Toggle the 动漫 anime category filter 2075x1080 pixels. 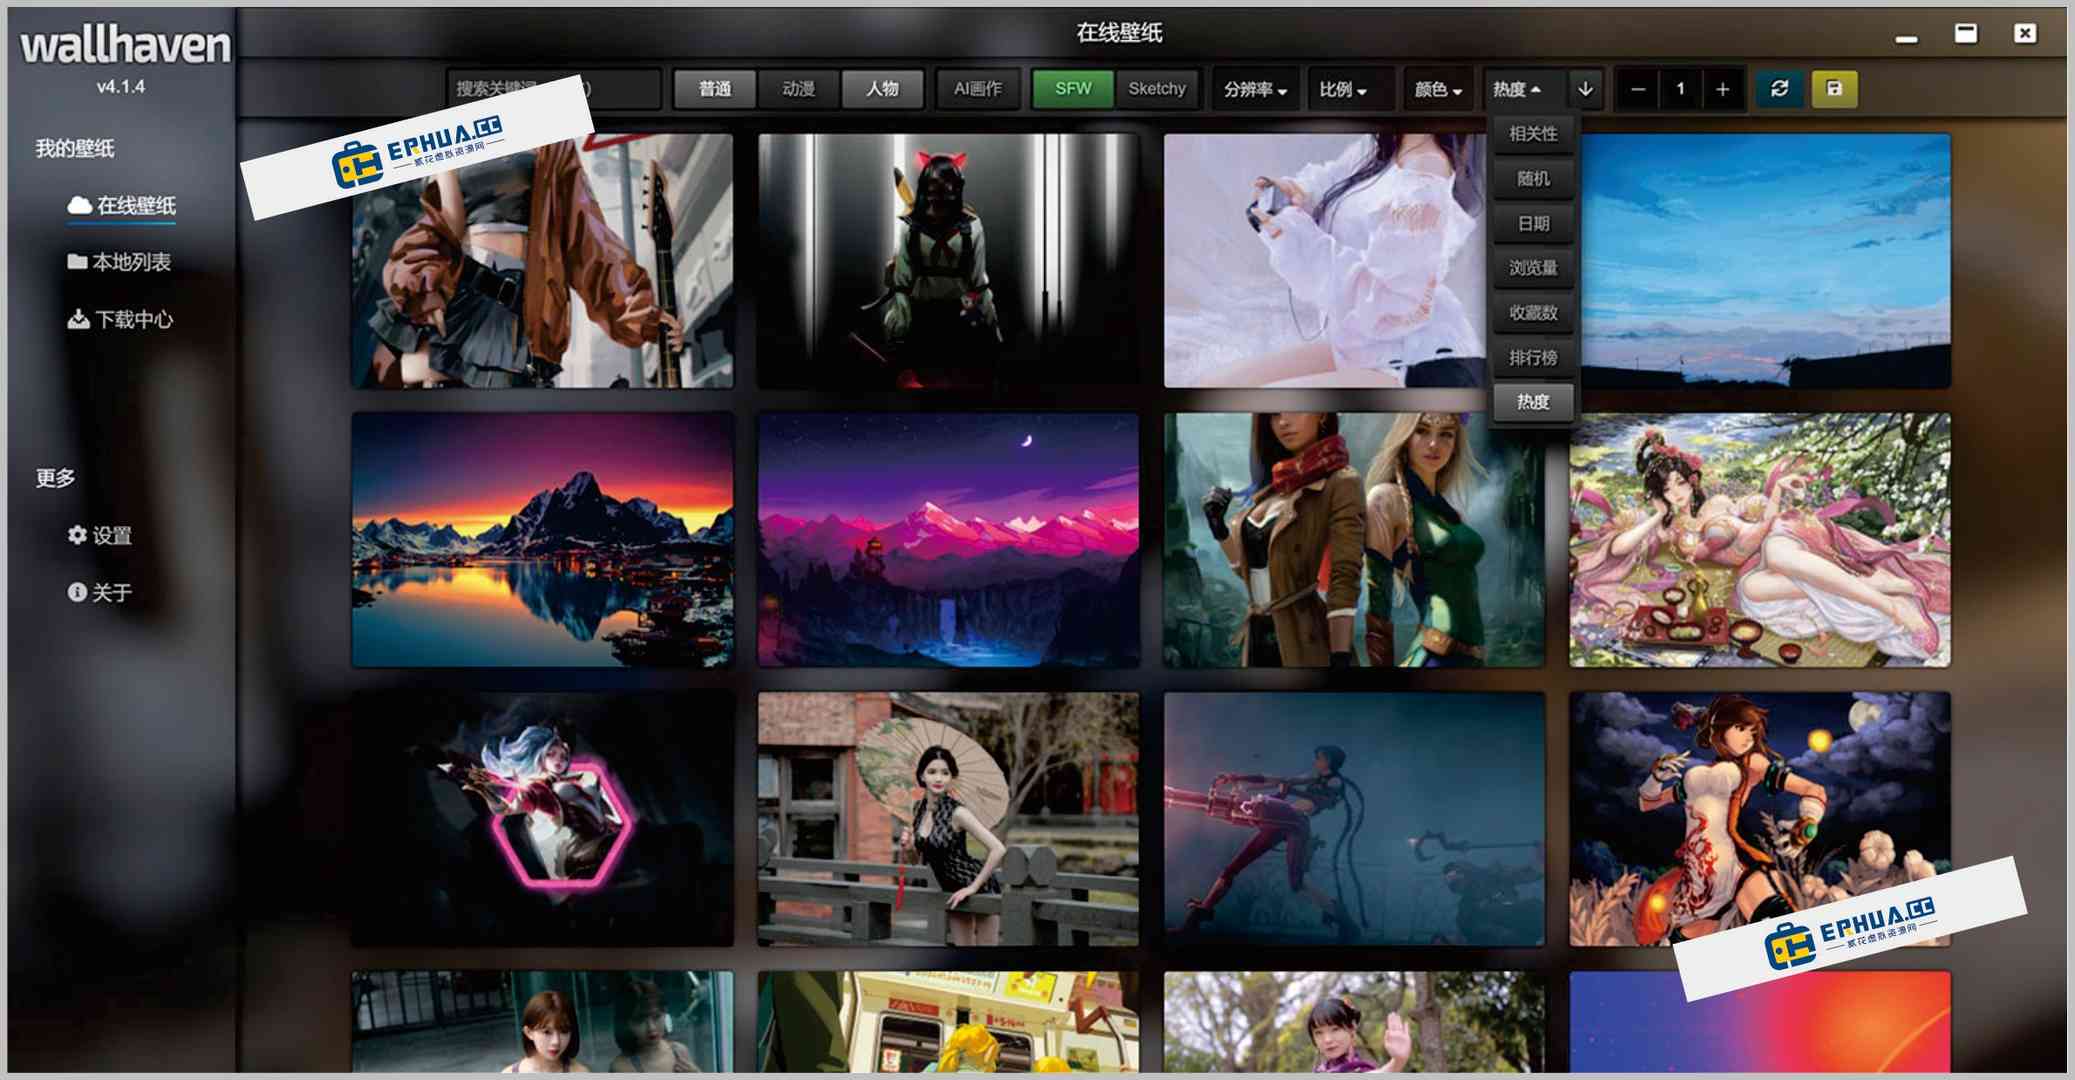point(798,89)
